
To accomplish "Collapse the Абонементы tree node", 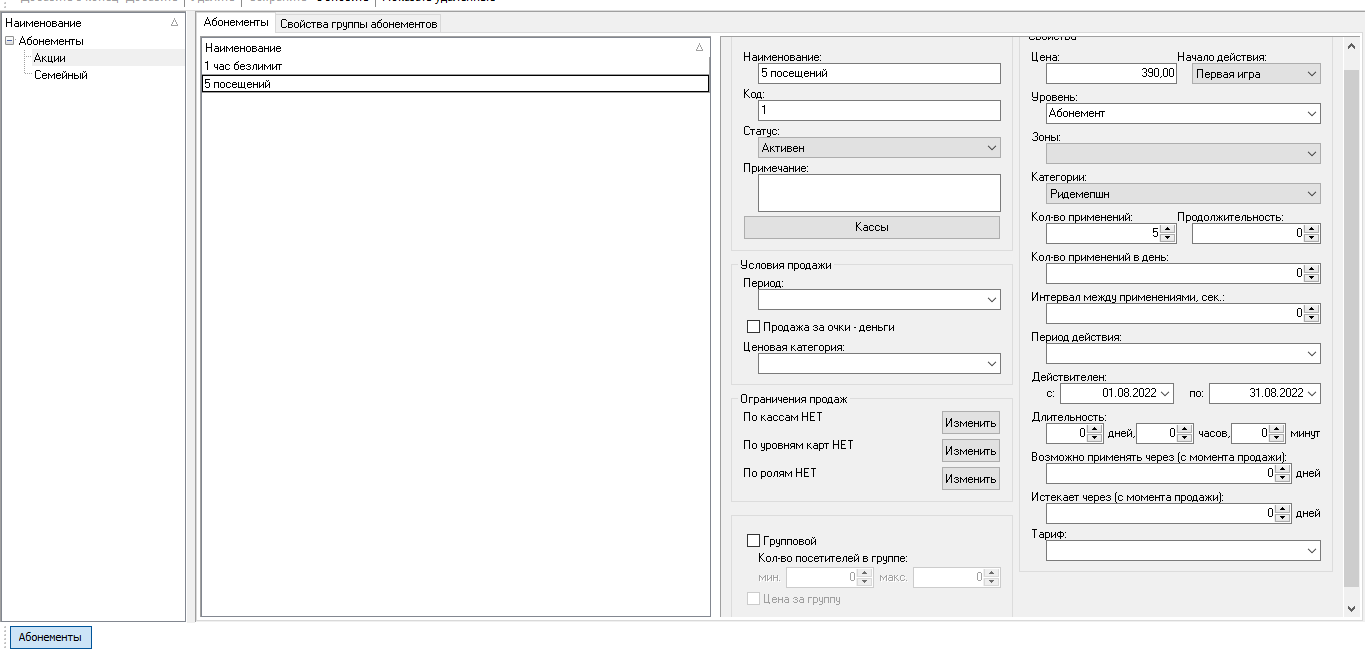I will click(10, 41).
